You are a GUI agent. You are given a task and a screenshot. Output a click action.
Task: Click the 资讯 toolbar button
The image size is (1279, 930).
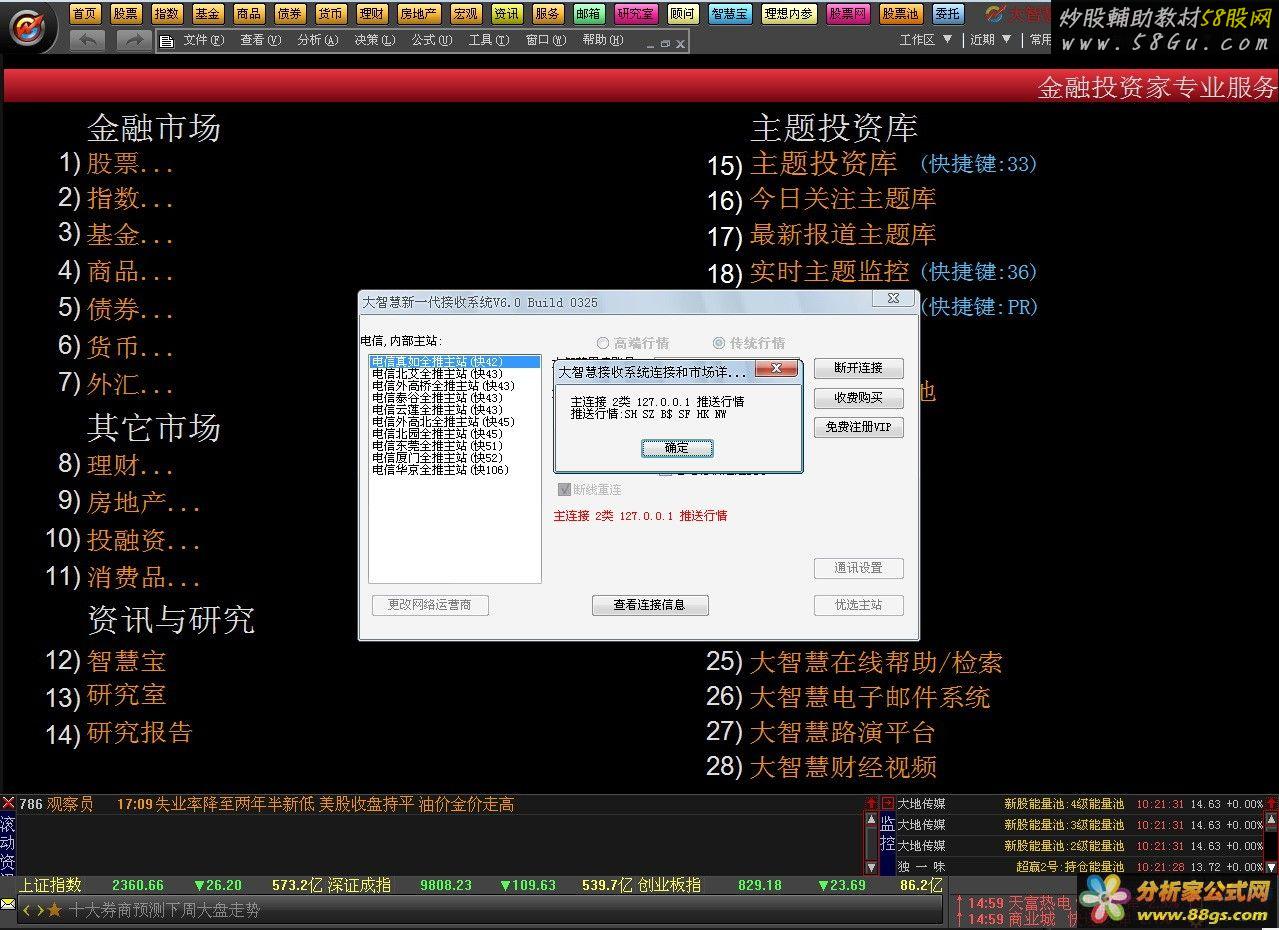[x=506, y=13]
